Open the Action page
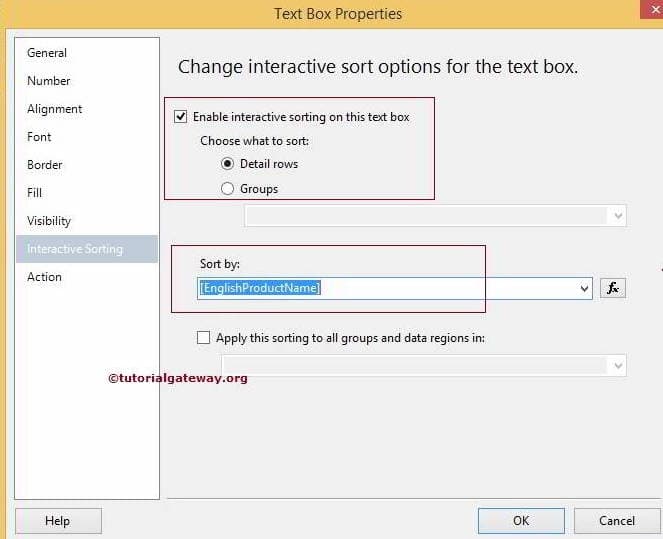 (x=44, y=277)
